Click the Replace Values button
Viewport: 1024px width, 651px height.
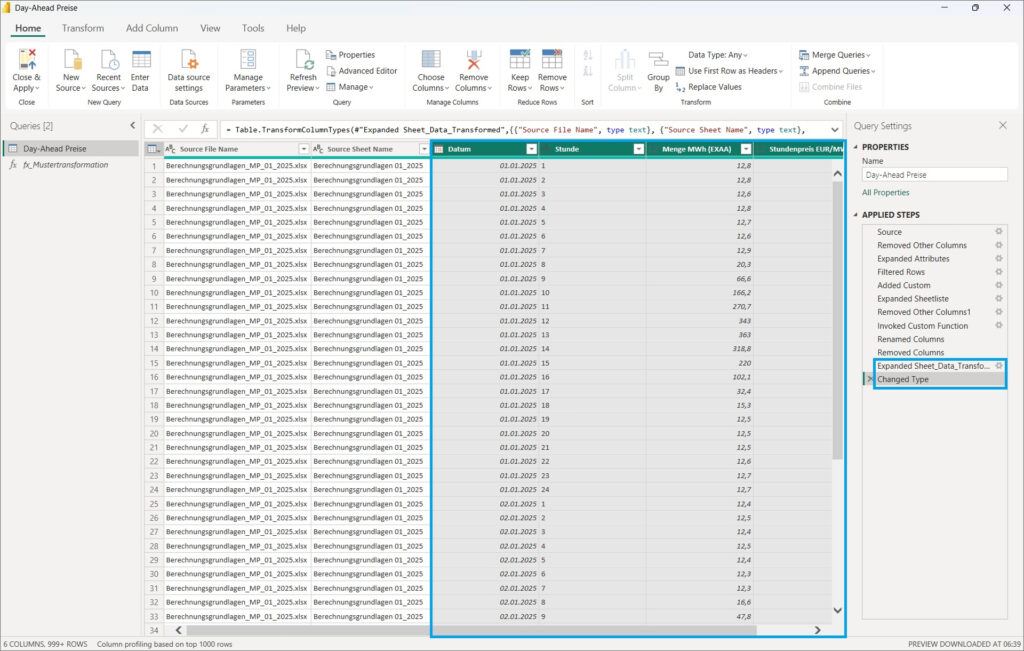tap(709, 87)
